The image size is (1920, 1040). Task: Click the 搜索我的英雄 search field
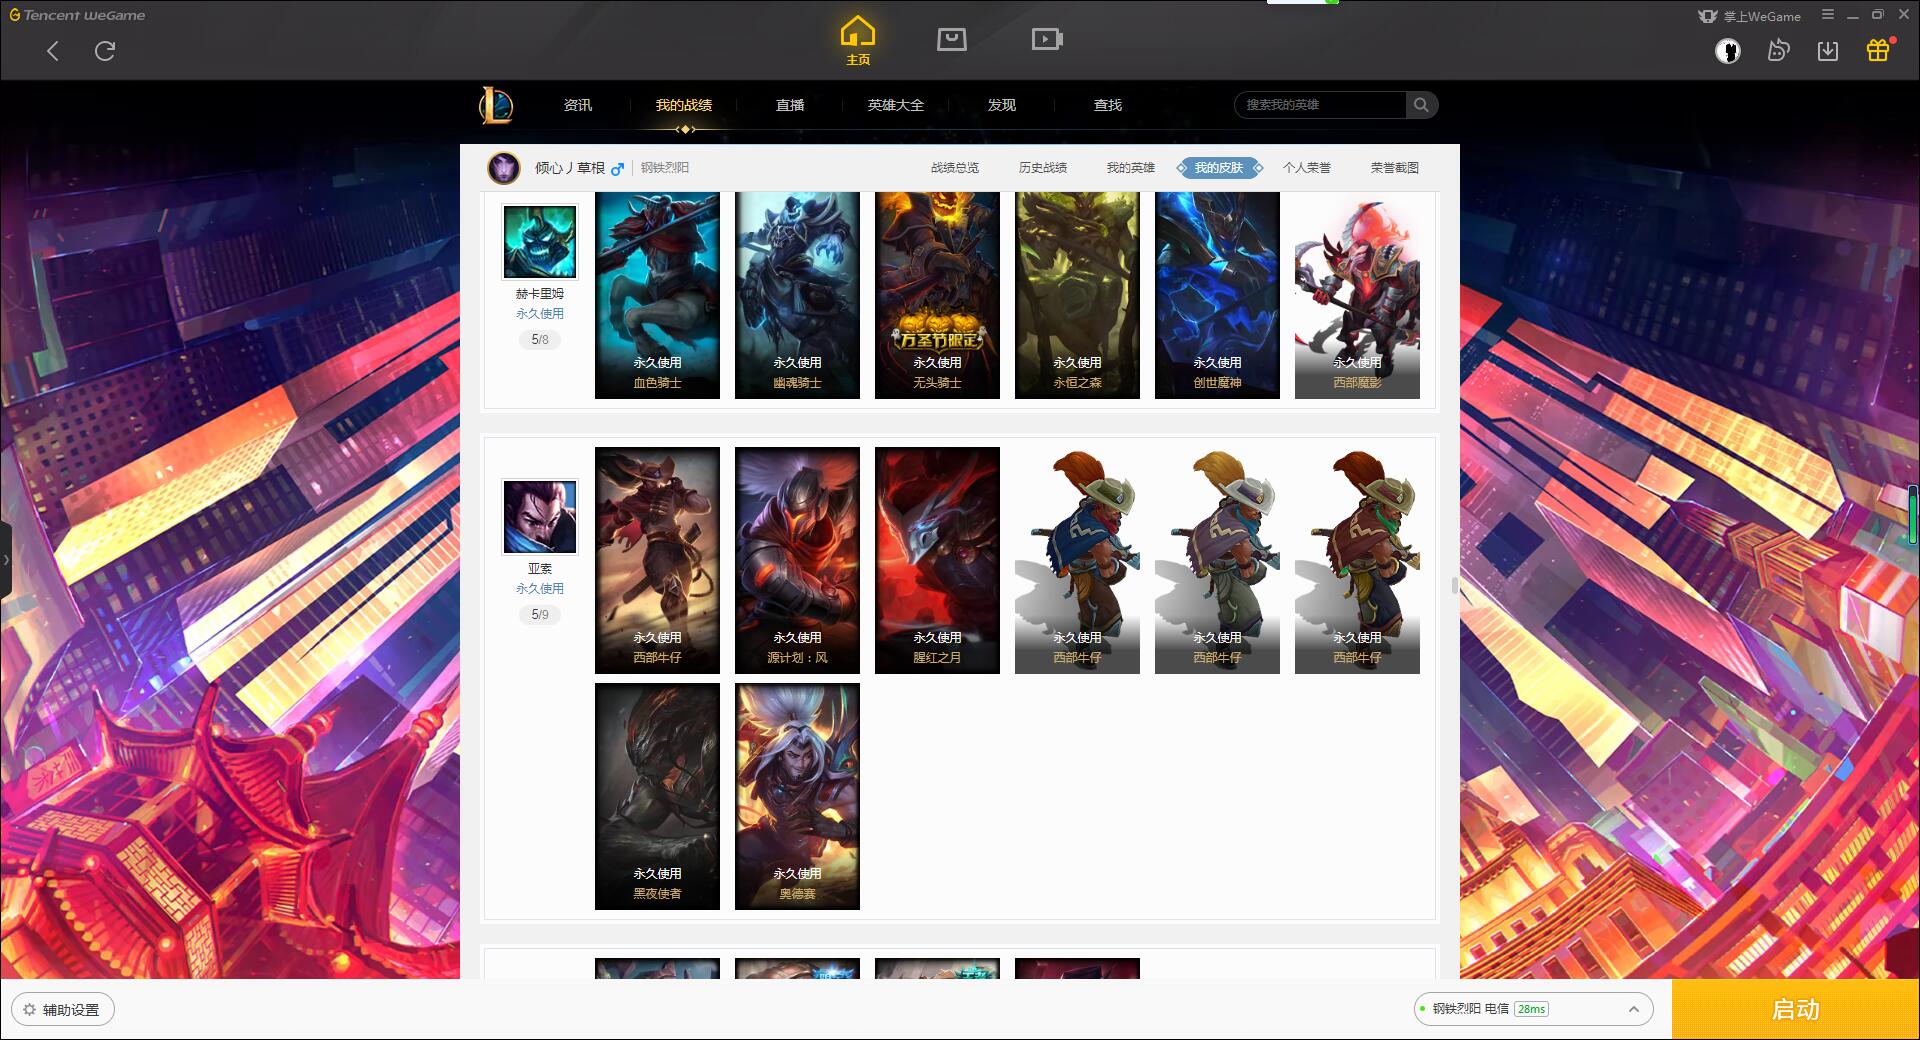[1320, 105]
